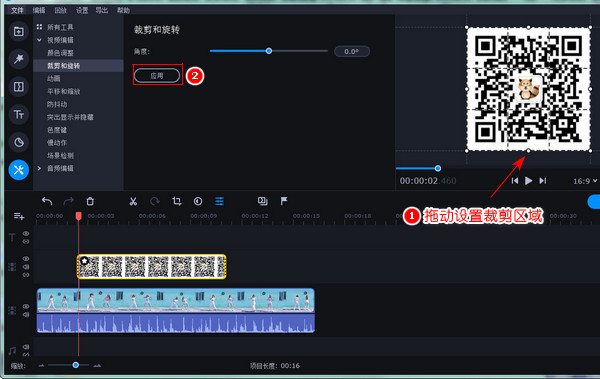
Task: Select 慢动作 in the tools list
Action: 57,142
